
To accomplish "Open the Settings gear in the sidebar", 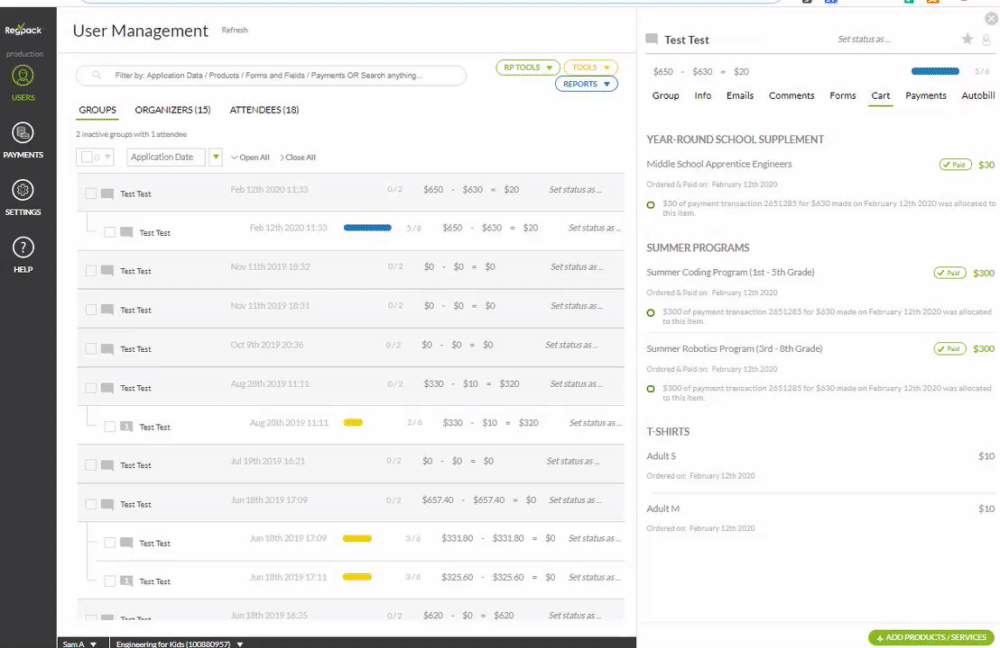I will (23, 196).
